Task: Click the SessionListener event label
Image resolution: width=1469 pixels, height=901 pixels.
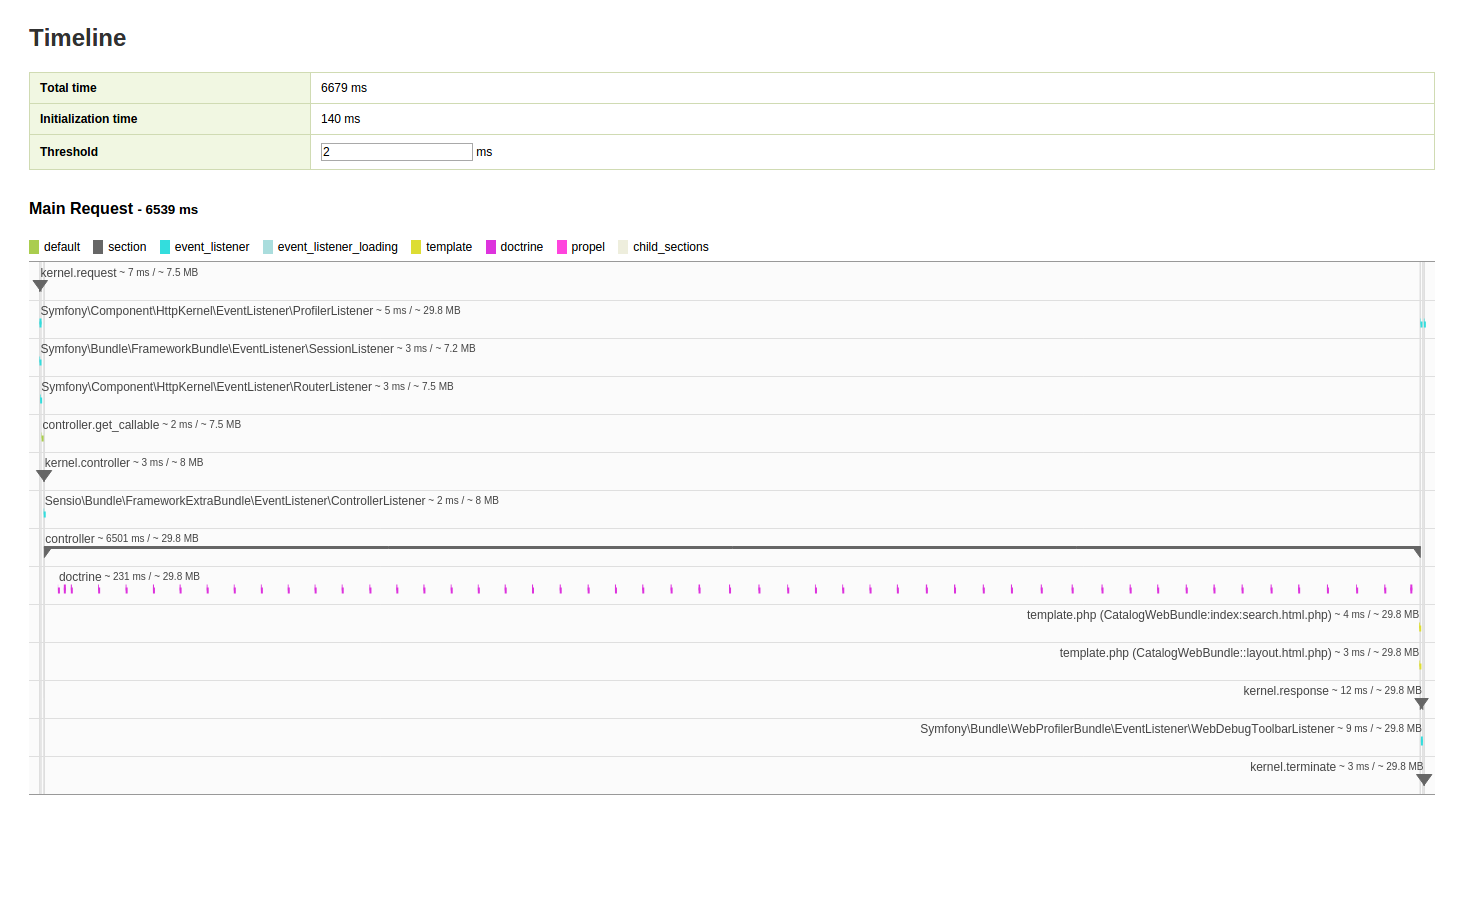Action: 217,349
